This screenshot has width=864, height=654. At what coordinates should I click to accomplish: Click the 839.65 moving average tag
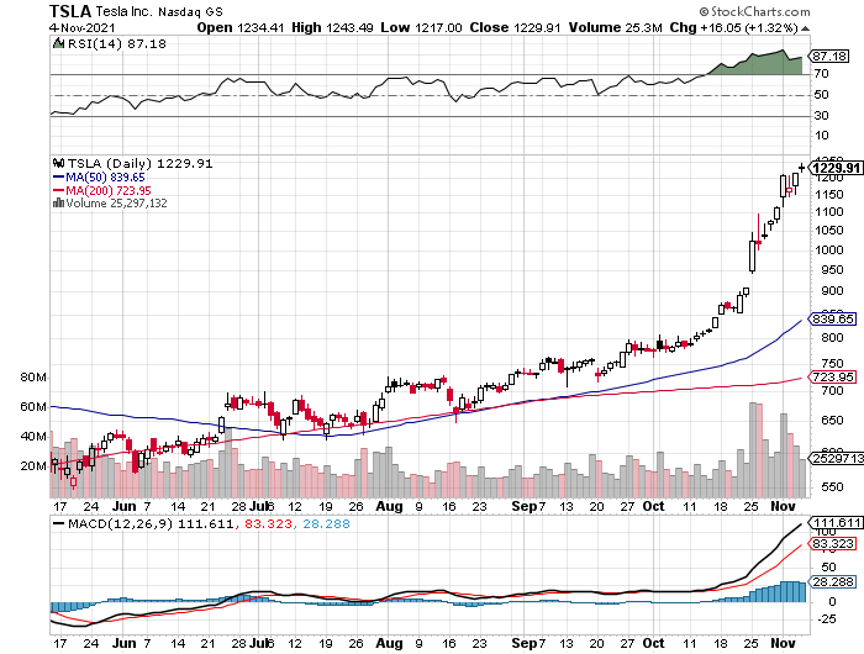832,319
